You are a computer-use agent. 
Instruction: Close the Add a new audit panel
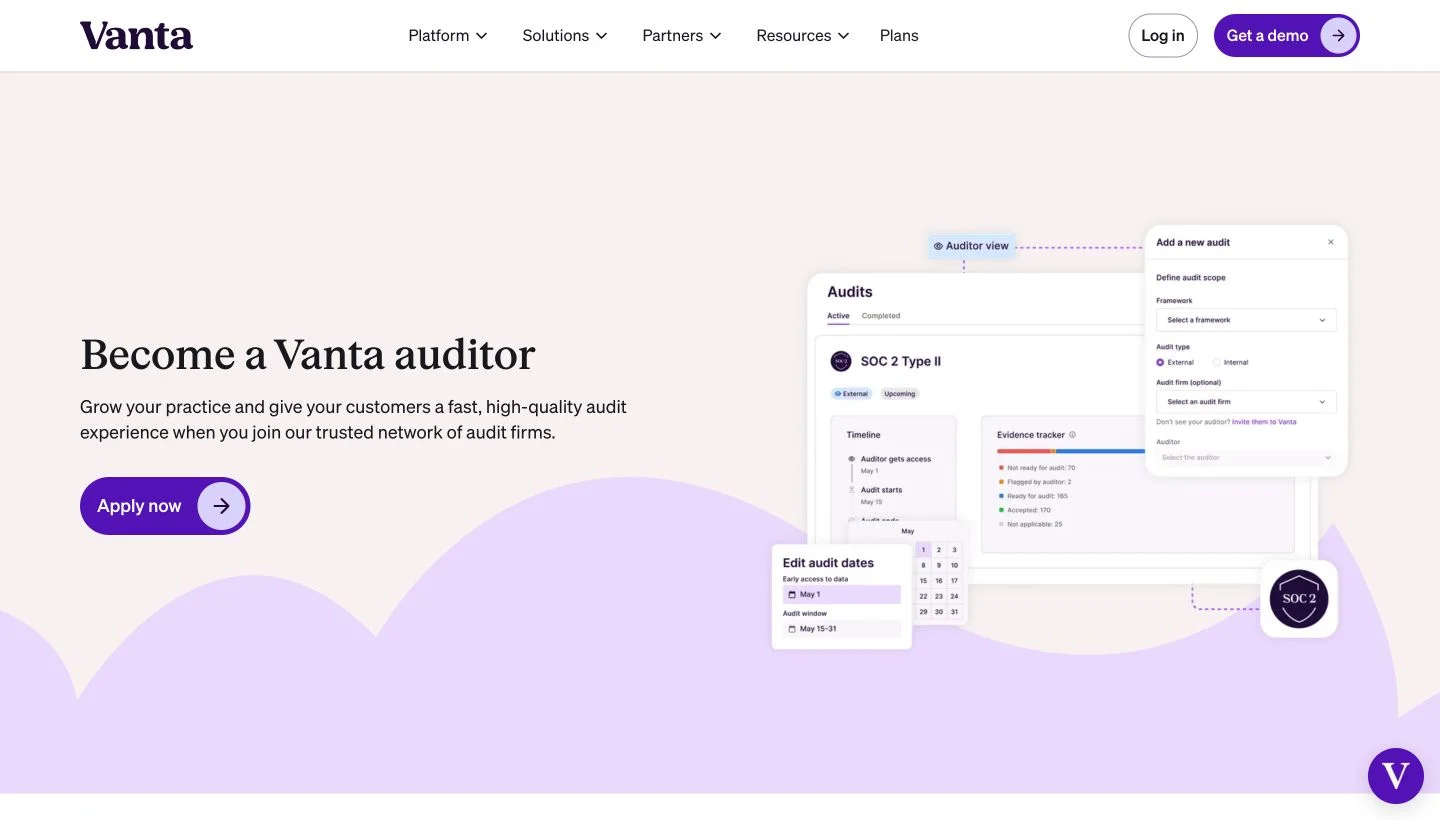1330,242
